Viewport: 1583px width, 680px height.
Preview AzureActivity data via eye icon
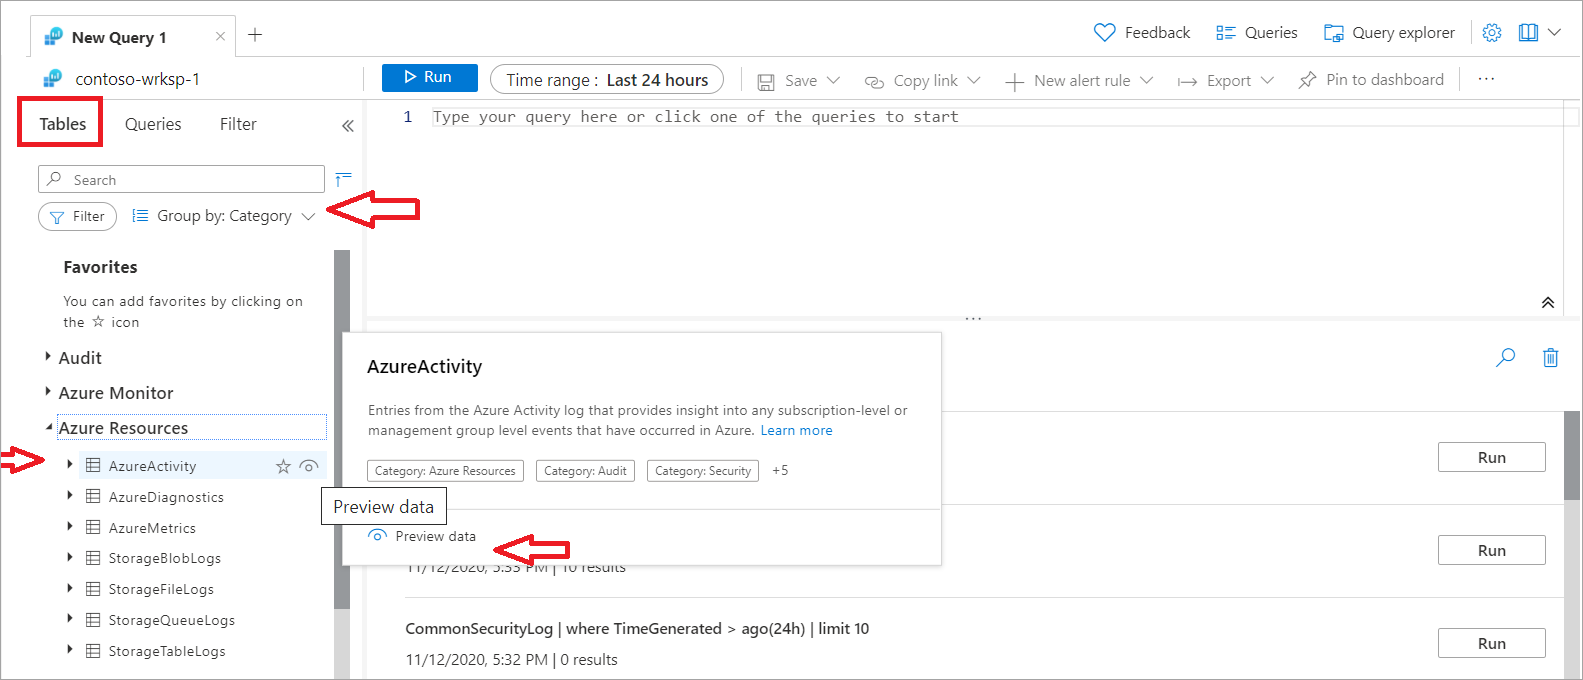[309, 466]
